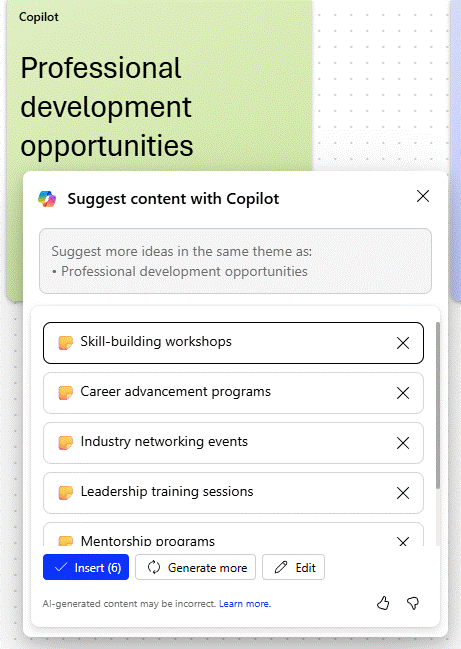The height and width of the screenshot is (649, 461).
Task: Remove the Skill-building workshops suggestion
Action: click(x=403, y=343)
